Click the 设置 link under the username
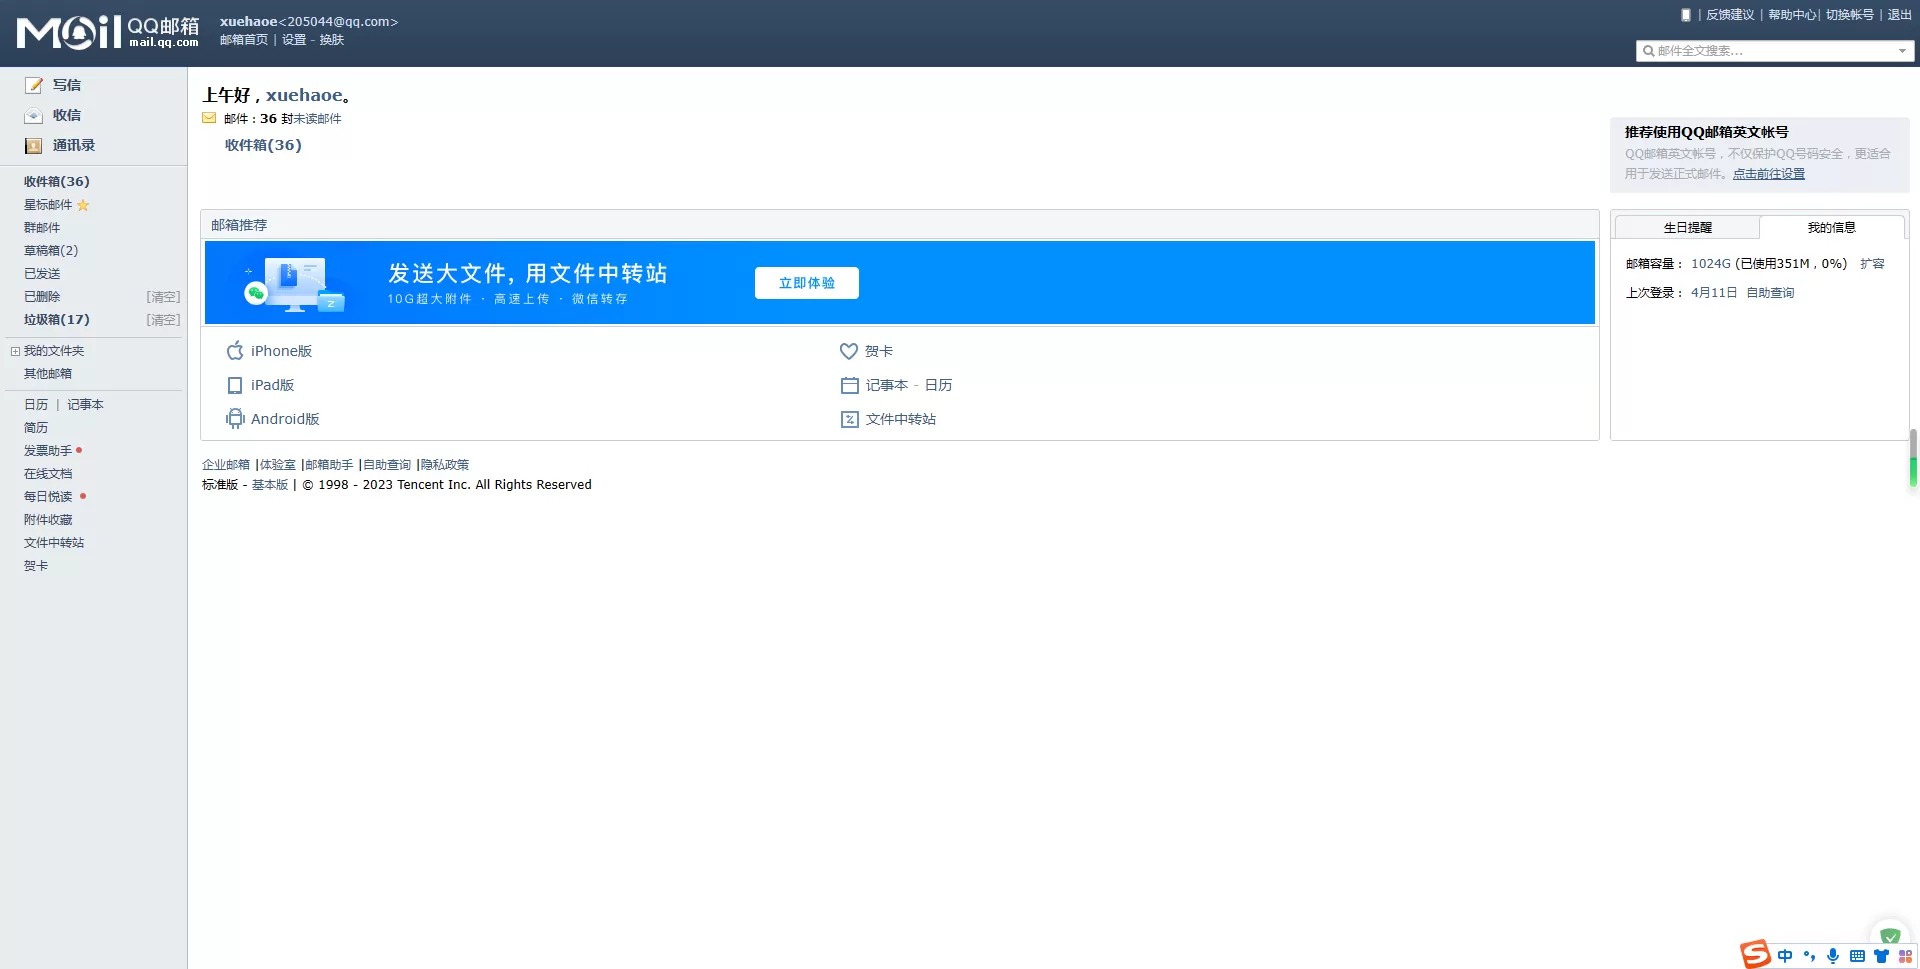Viewport: 1920px width, 969px height. 294,40
